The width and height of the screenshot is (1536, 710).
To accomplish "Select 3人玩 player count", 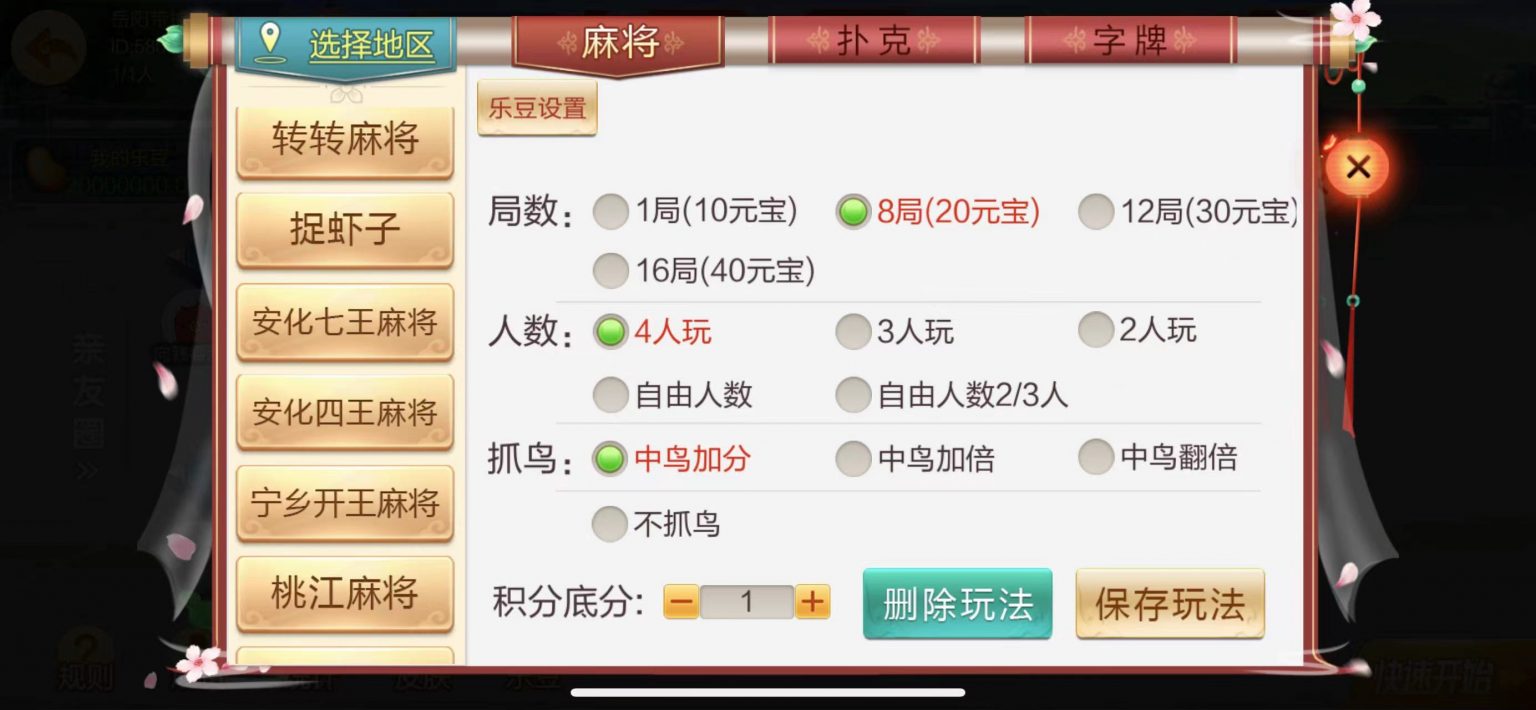I will [x=895, y=331].
